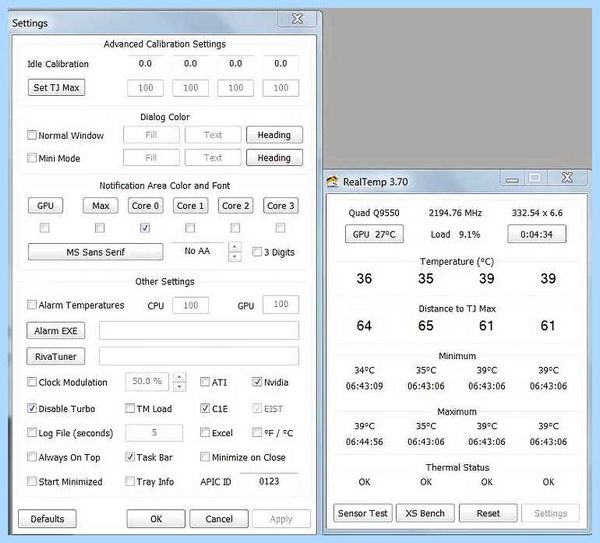Enable Clock Modulation checkbox
The height and width of the screenshot is (543, 600).
pyautogui.click(x=32, y=382)
